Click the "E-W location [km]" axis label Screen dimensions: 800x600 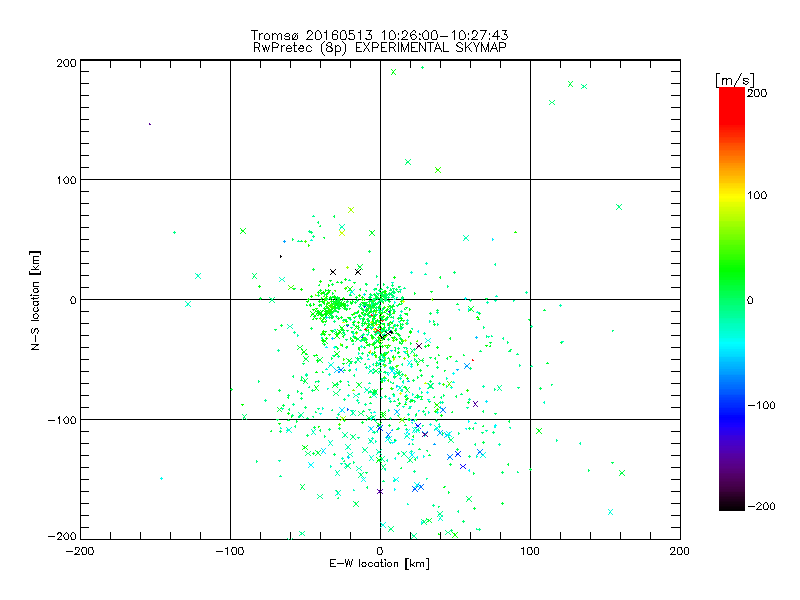pos(380,564)
